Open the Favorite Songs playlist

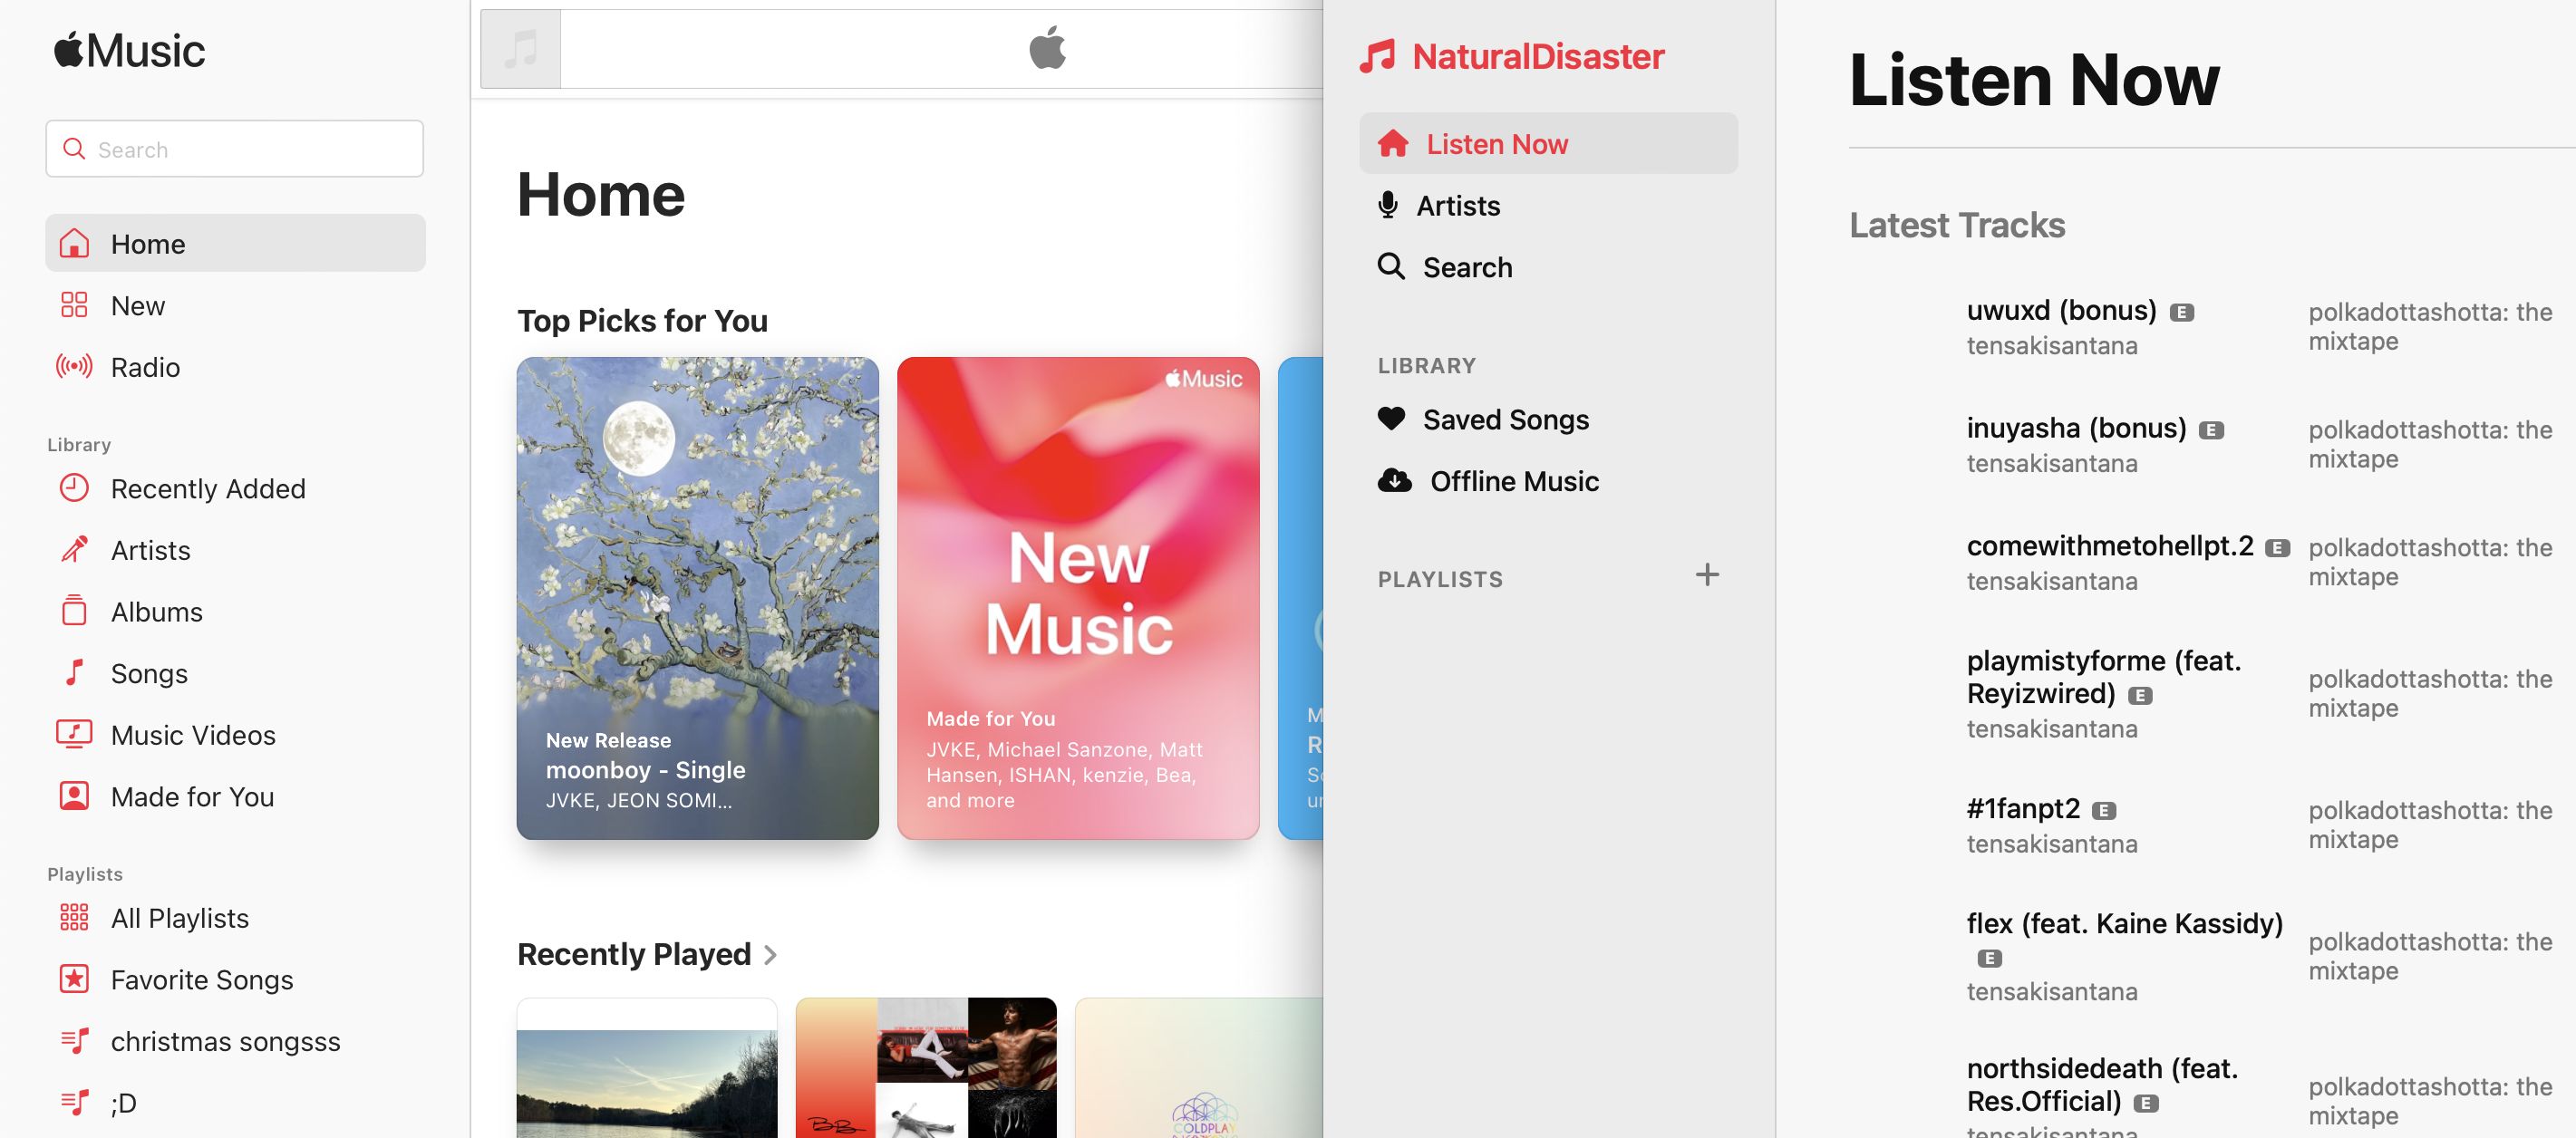point(235,979)
